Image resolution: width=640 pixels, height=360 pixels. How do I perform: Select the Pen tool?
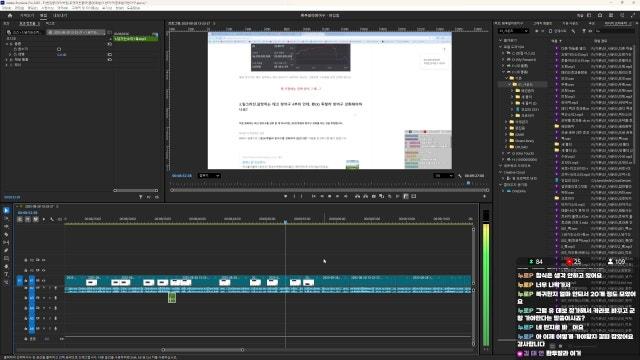[x=6, y=251]
